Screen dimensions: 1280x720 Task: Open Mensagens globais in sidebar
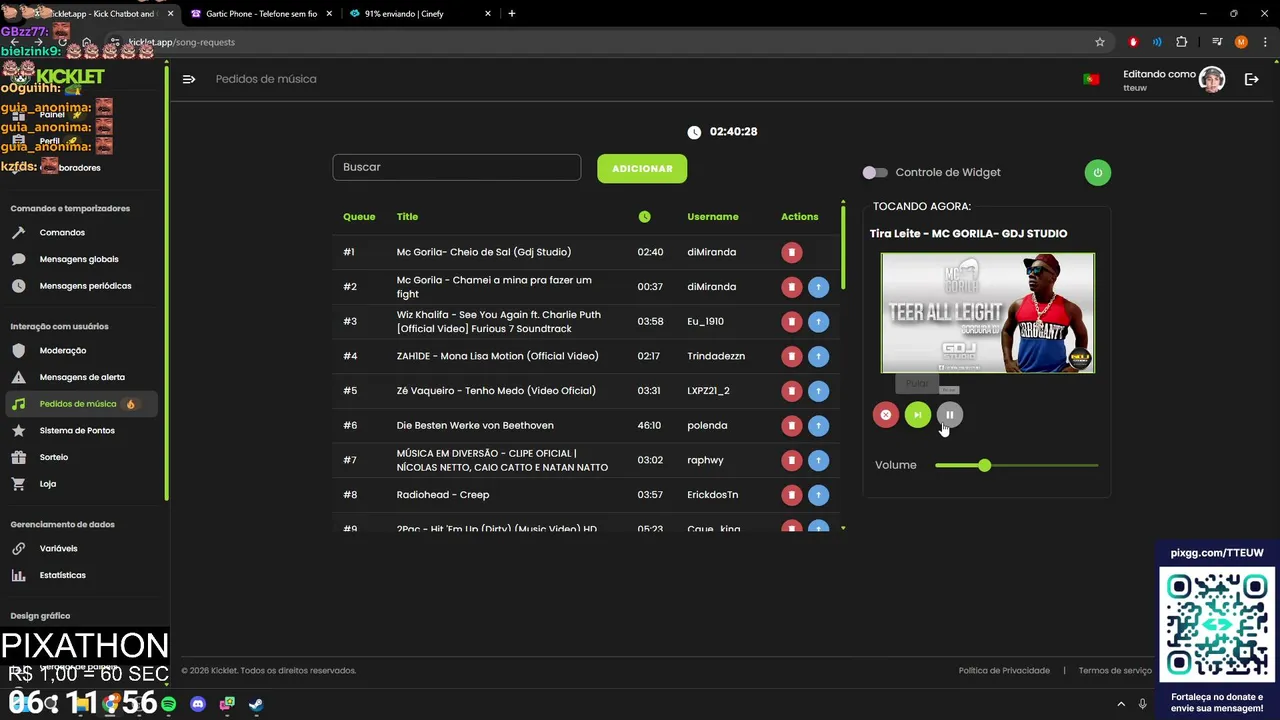click(x=78, y=259)
